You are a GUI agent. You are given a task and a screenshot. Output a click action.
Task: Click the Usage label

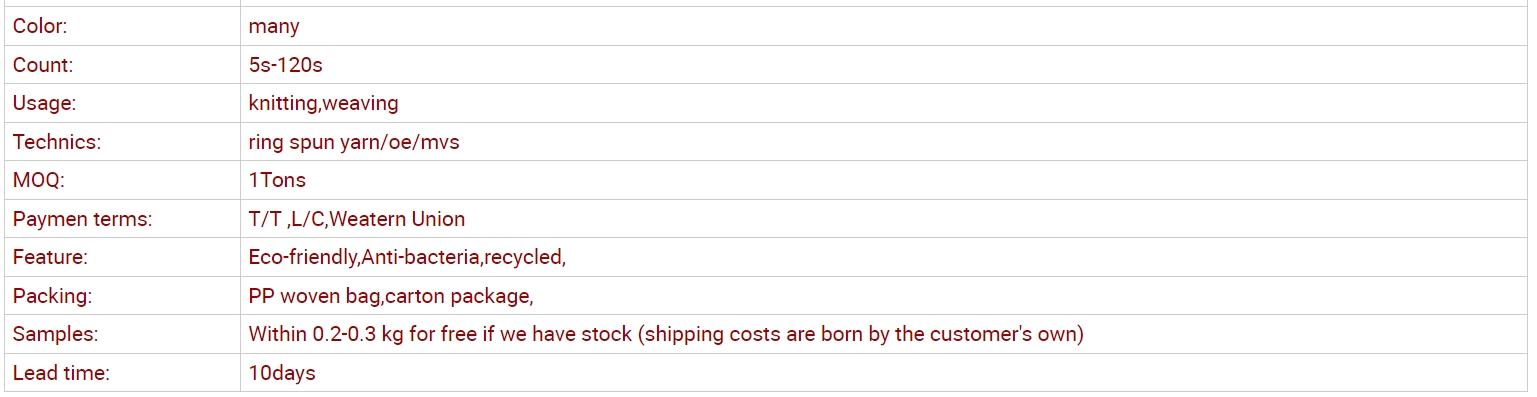(x=44, y=103)
